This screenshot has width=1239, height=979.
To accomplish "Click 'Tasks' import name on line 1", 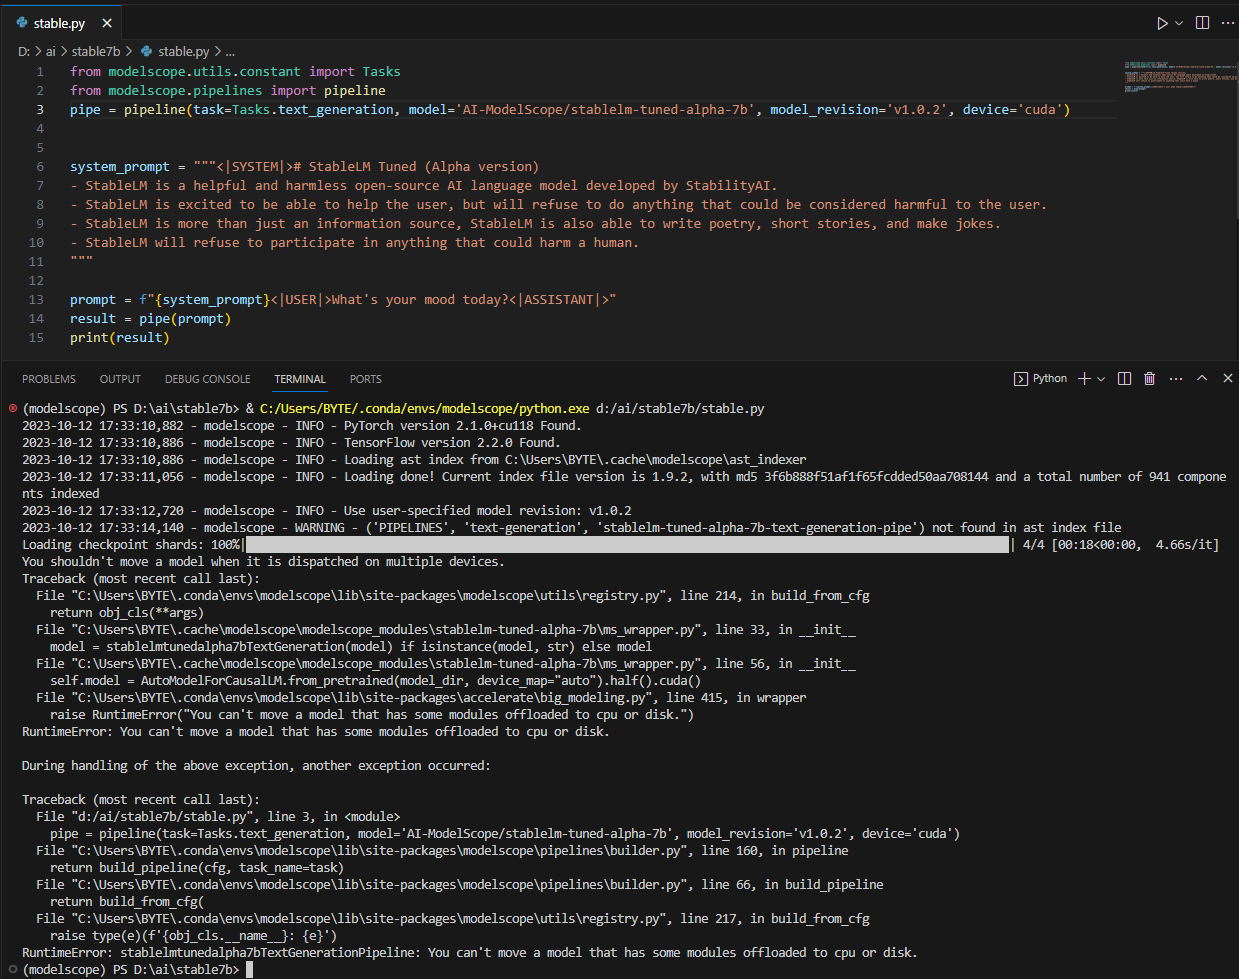I will coord(381,72).
